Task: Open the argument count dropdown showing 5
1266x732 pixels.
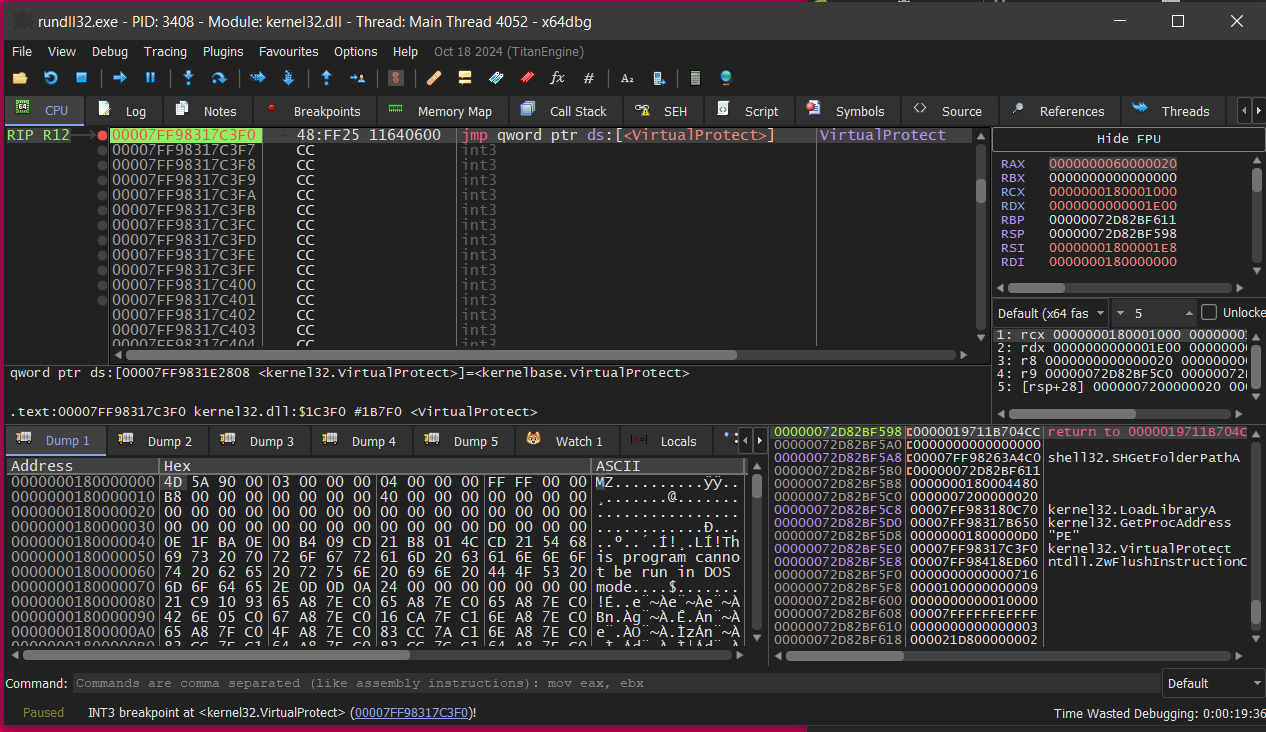Action: pyautogui.click(x=1154, y=313)
